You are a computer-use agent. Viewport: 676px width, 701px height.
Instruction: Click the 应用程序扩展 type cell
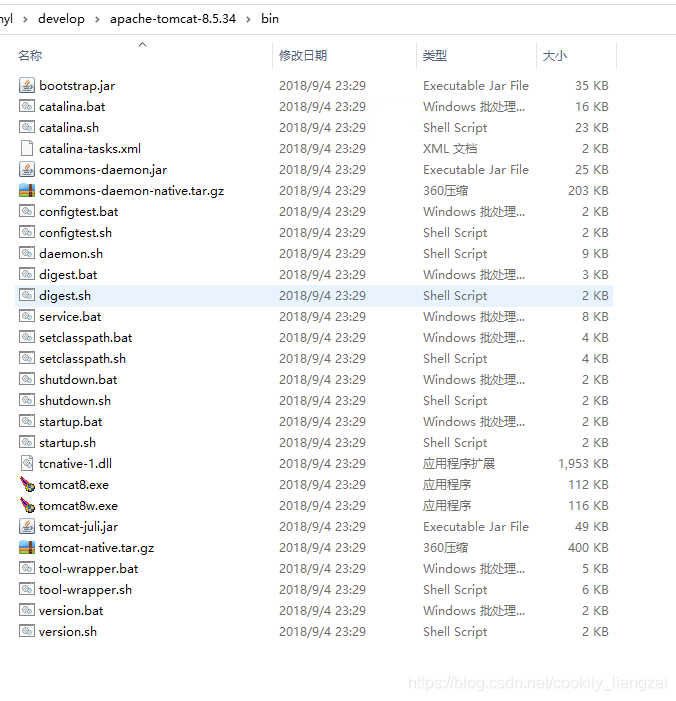pyautogui.click(x=459, y=464)
